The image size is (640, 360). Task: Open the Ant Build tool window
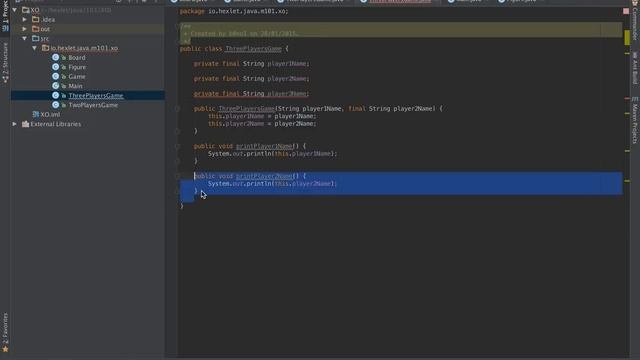[635, 68]
